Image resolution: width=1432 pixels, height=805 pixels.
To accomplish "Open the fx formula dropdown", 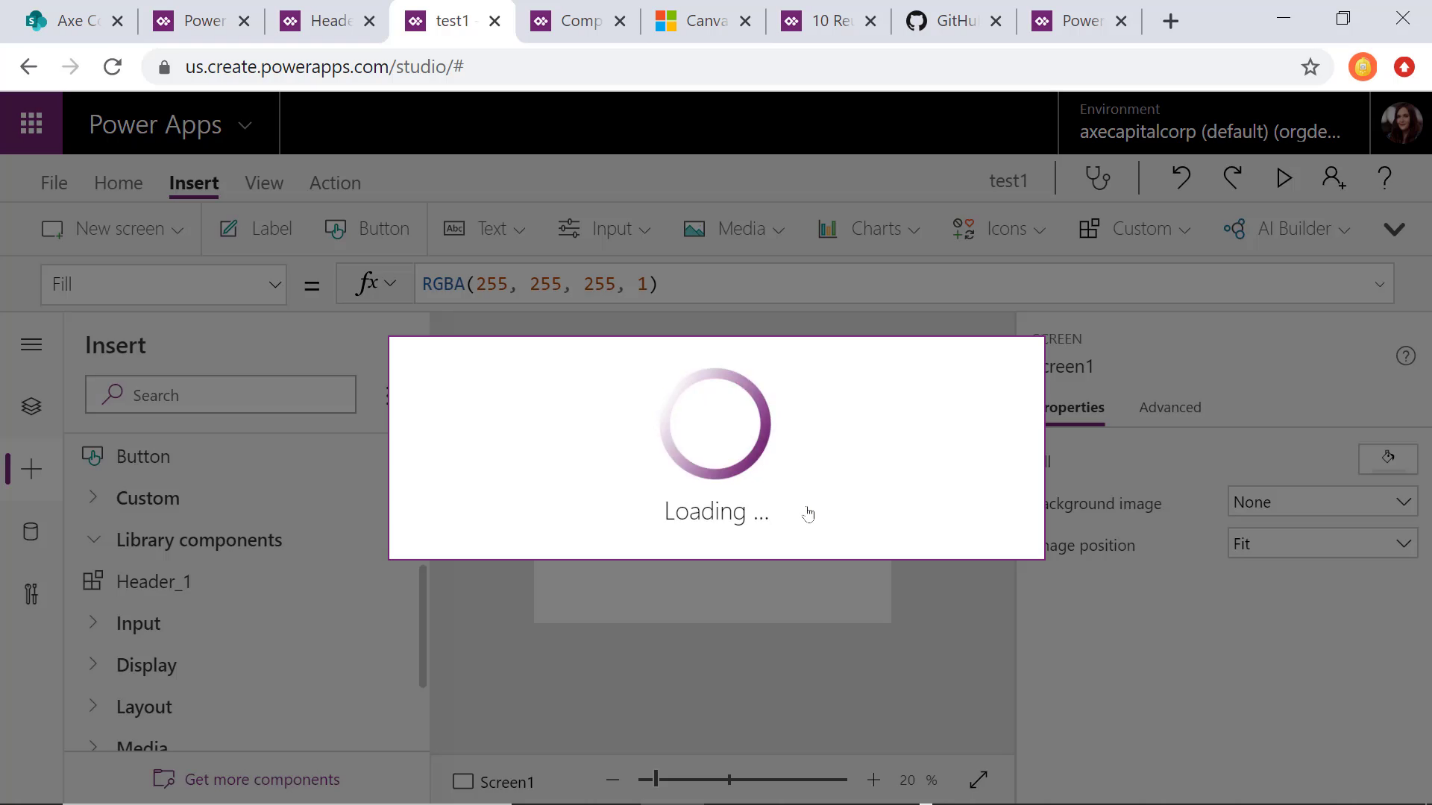I will pos(376,284).
